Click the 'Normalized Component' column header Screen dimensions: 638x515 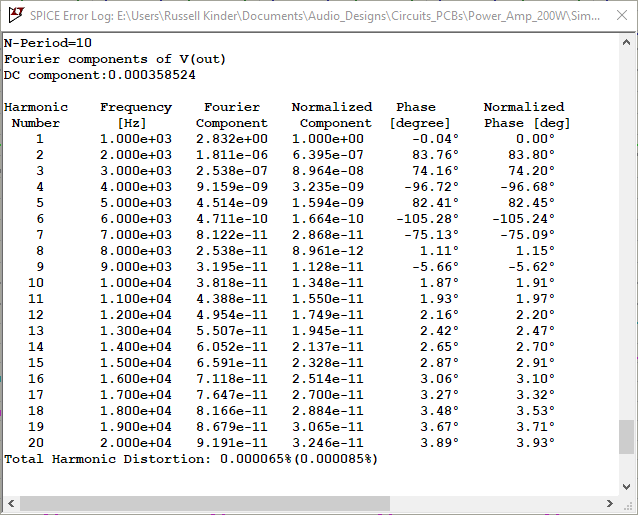click(x=332, y=115)
